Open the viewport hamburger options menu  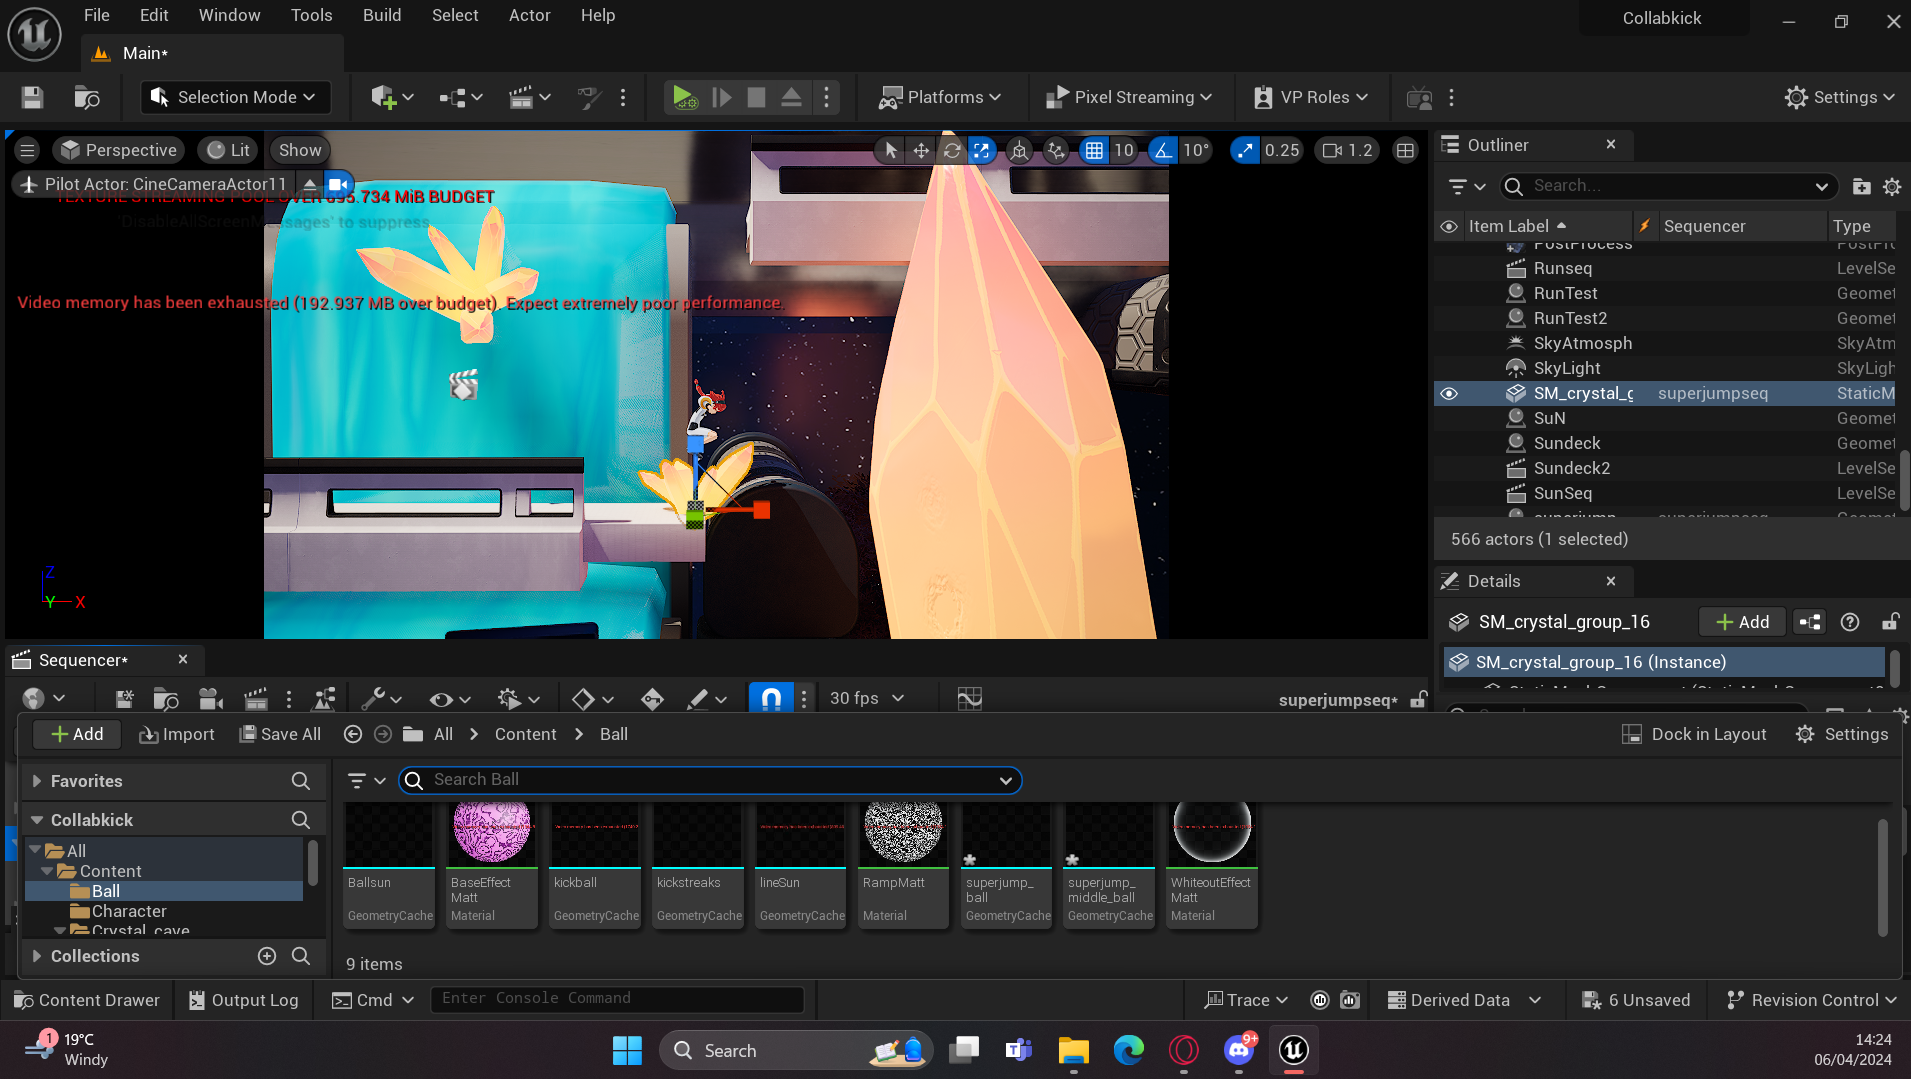(x=27, y=150)
